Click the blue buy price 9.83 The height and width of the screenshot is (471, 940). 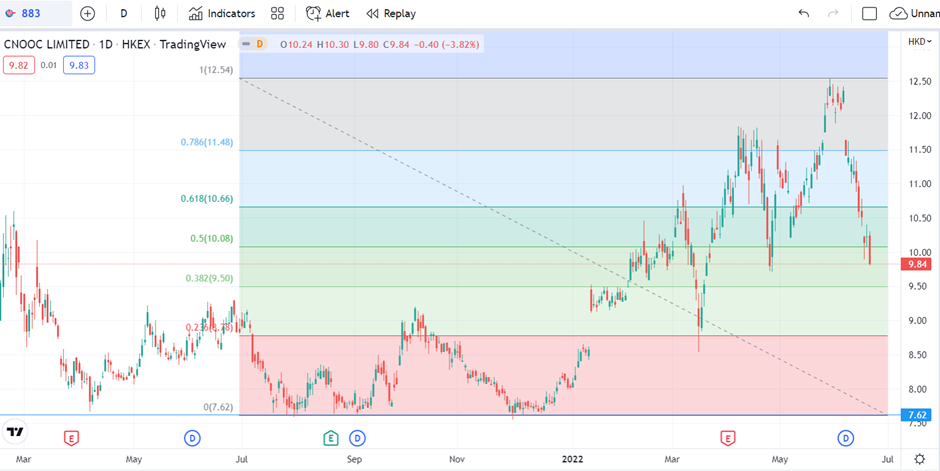[80, 65]
